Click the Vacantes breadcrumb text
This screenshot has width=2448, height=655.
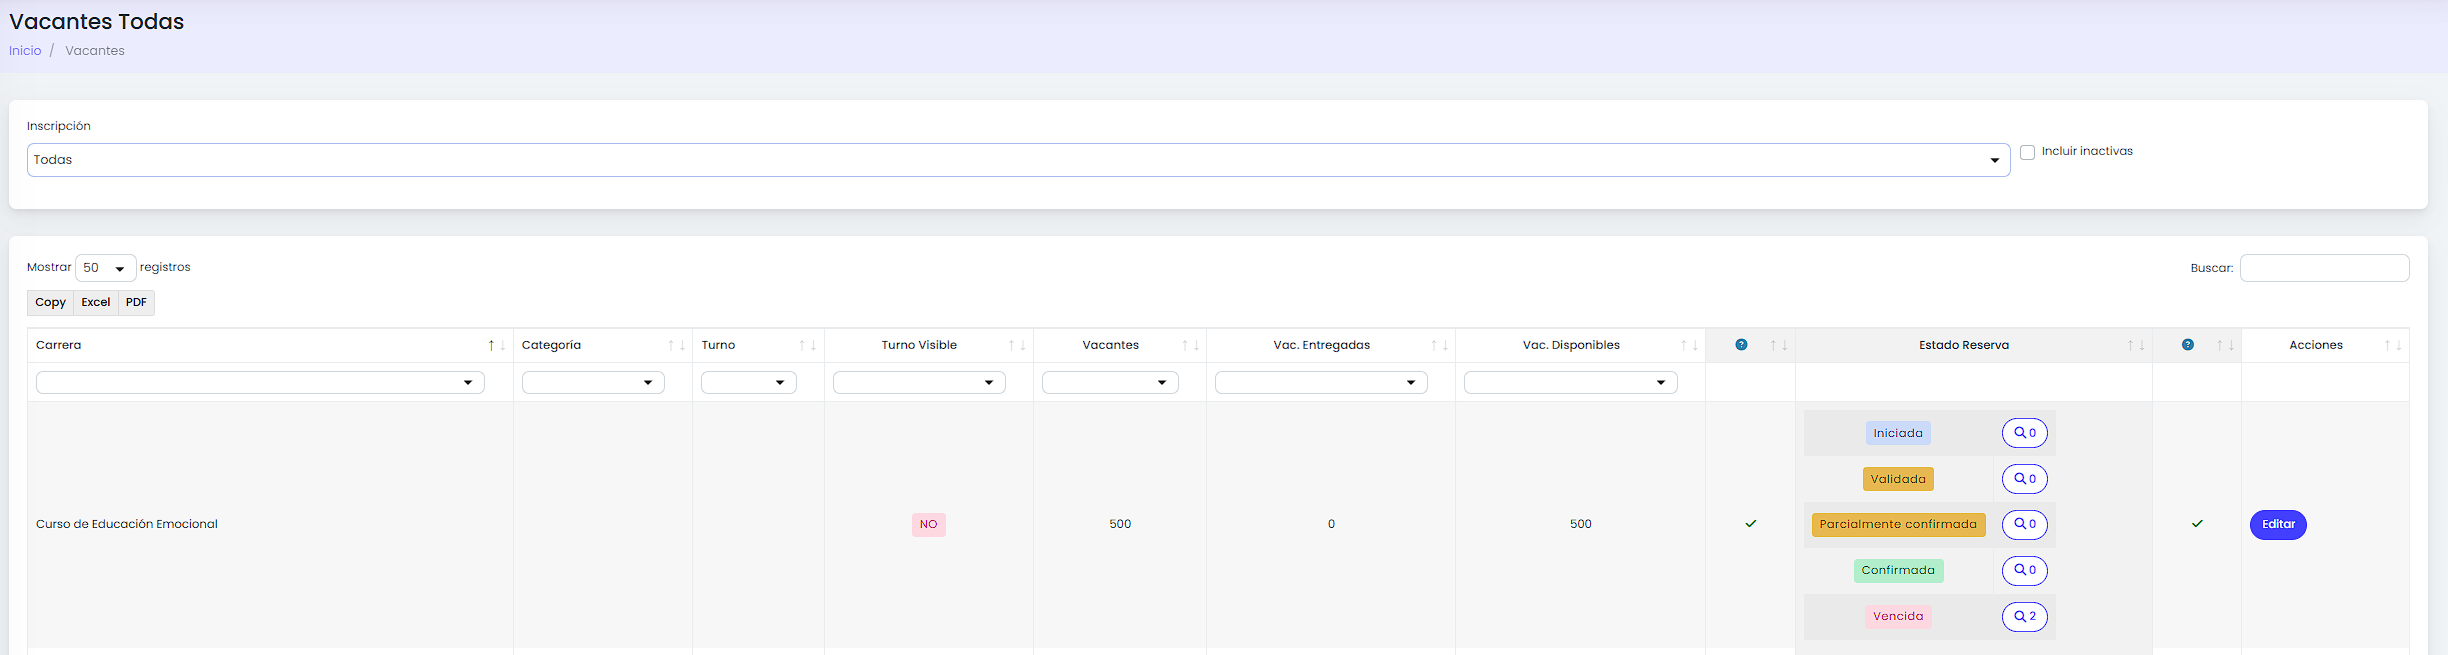[x=95, y=51]
